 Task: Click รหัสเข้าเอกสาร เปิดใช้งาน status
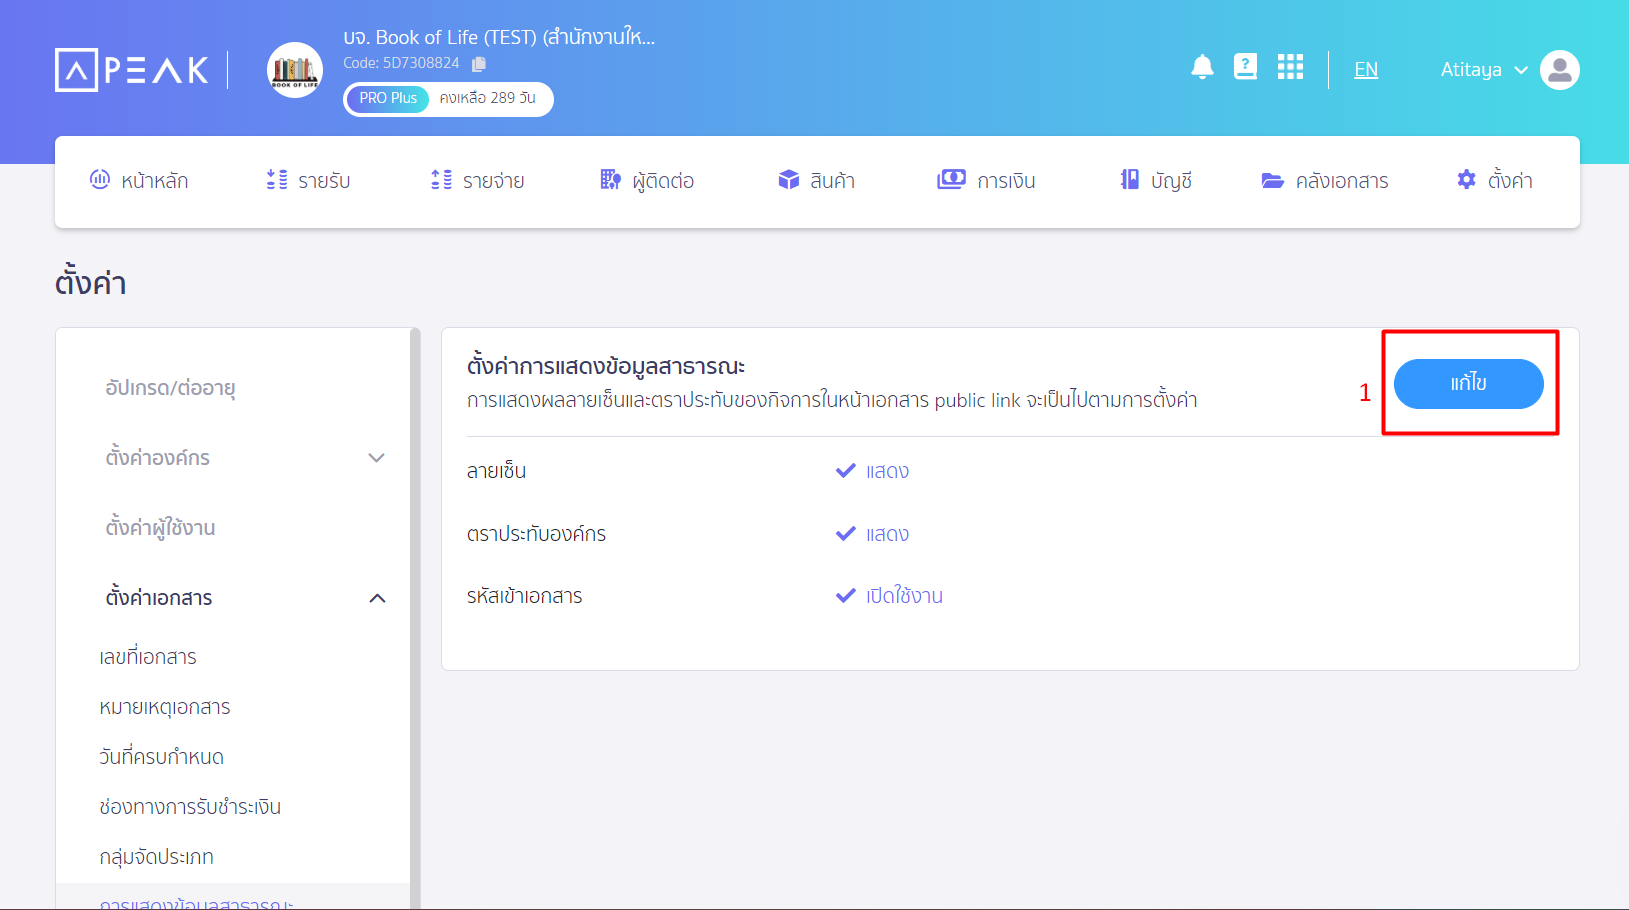pyautogui.click(x=889, y=596)
